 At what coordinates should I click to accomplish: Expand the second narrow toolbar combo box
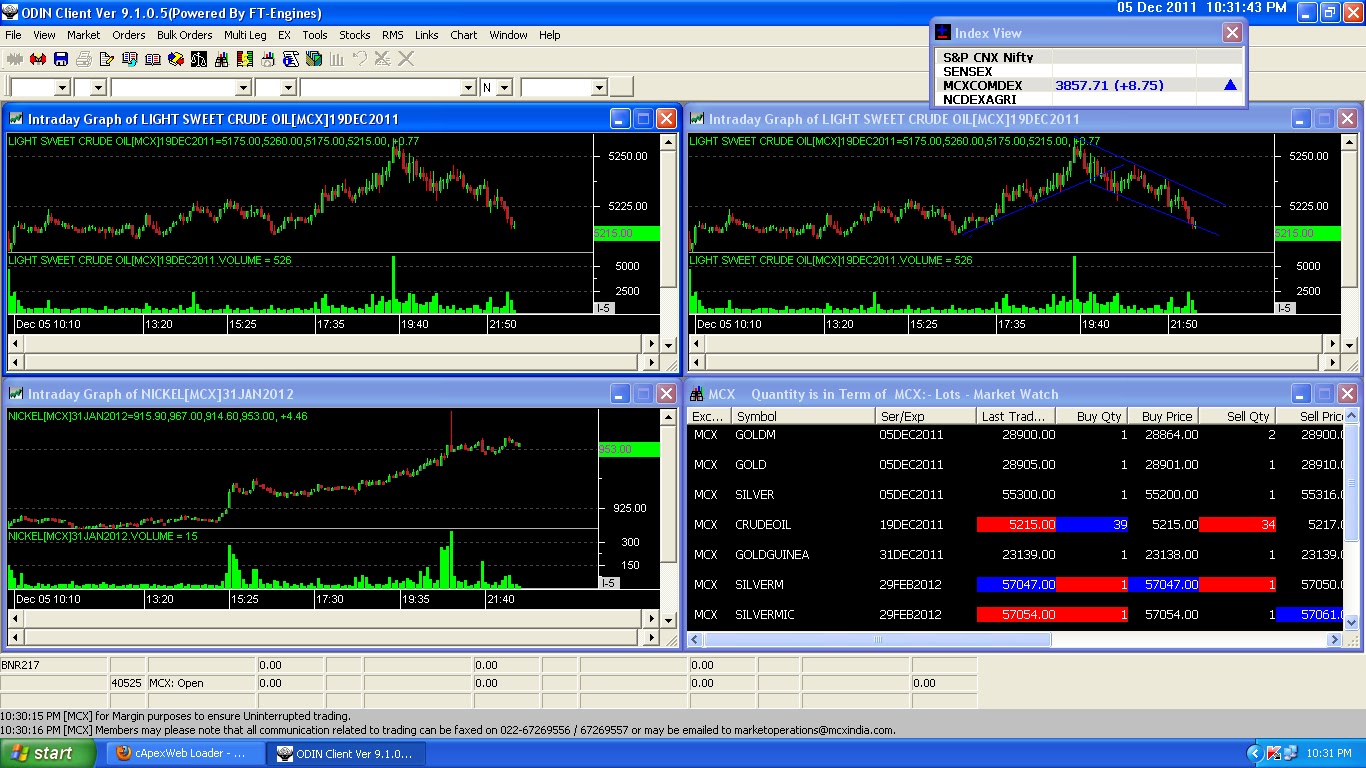point(98,87)
